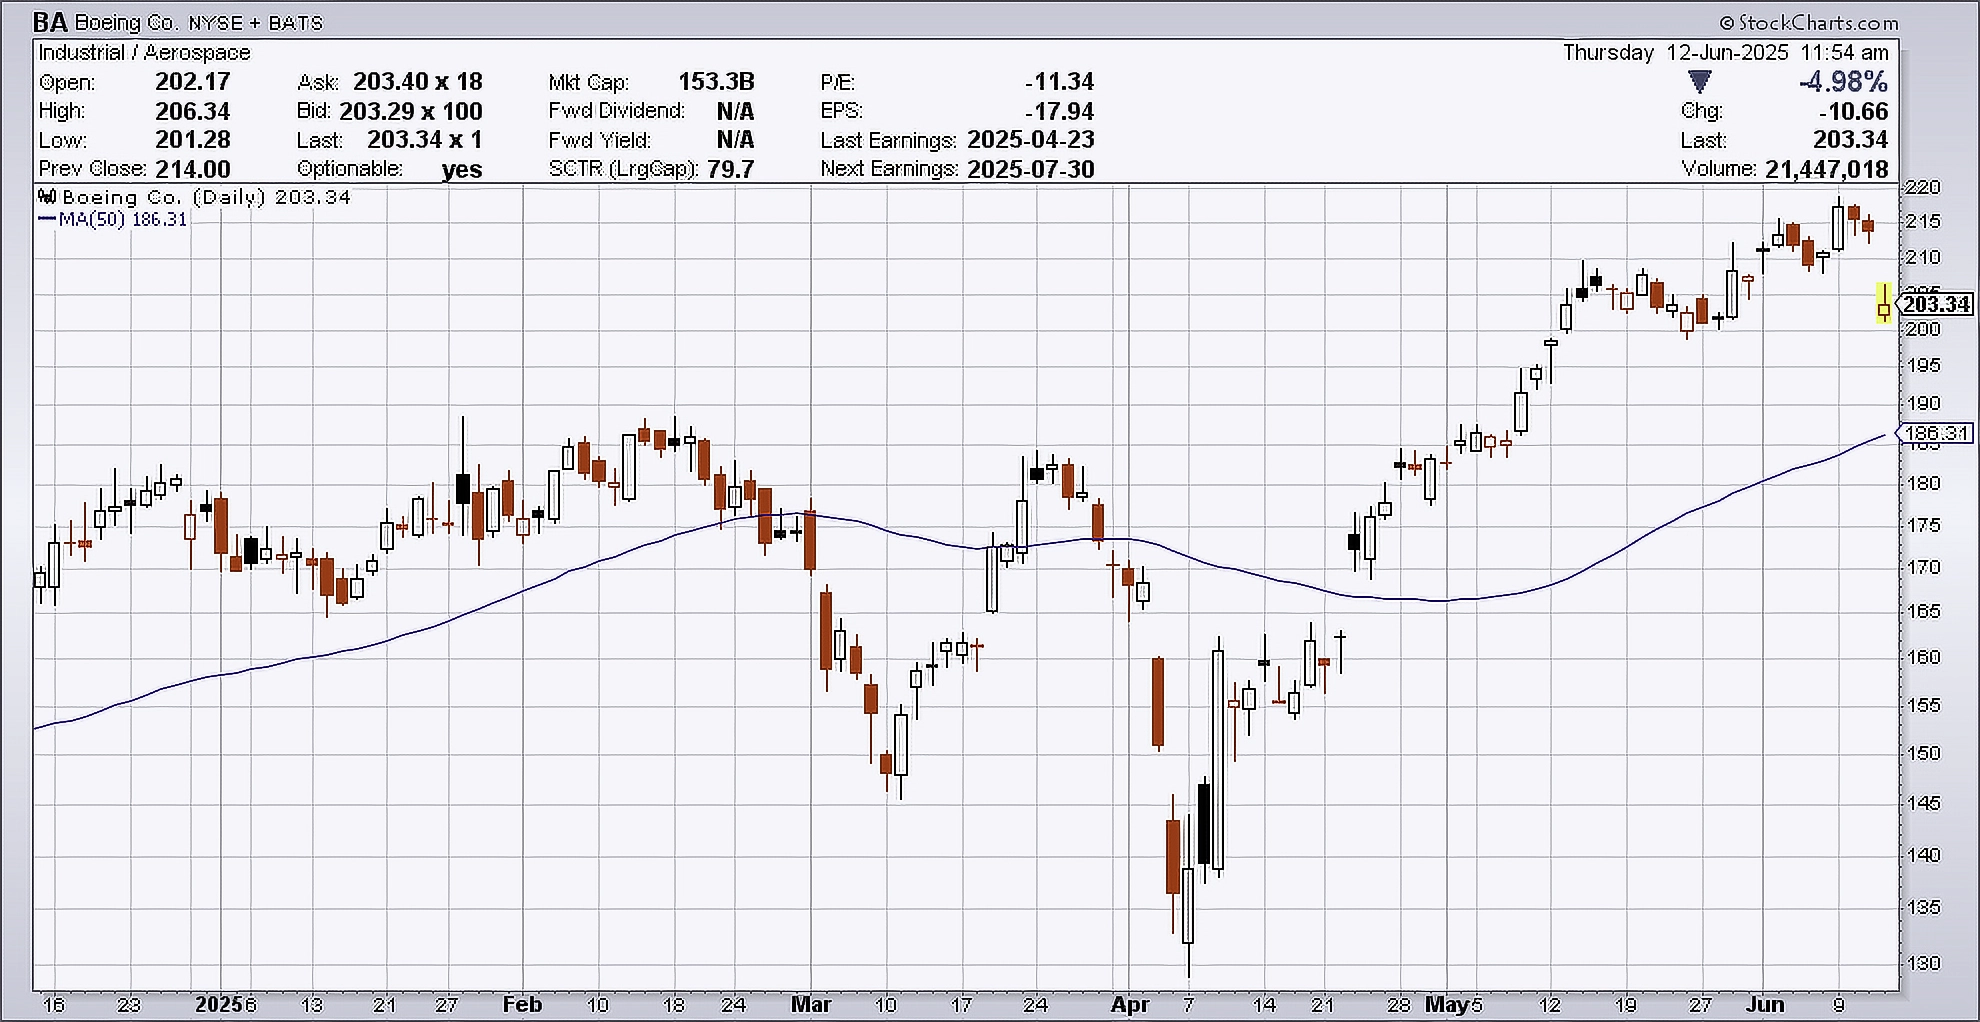The width and height of the screenshot is (1980, 1022).
Task: Click the BA ticker symbol in the header
Action: pos(51,22)
